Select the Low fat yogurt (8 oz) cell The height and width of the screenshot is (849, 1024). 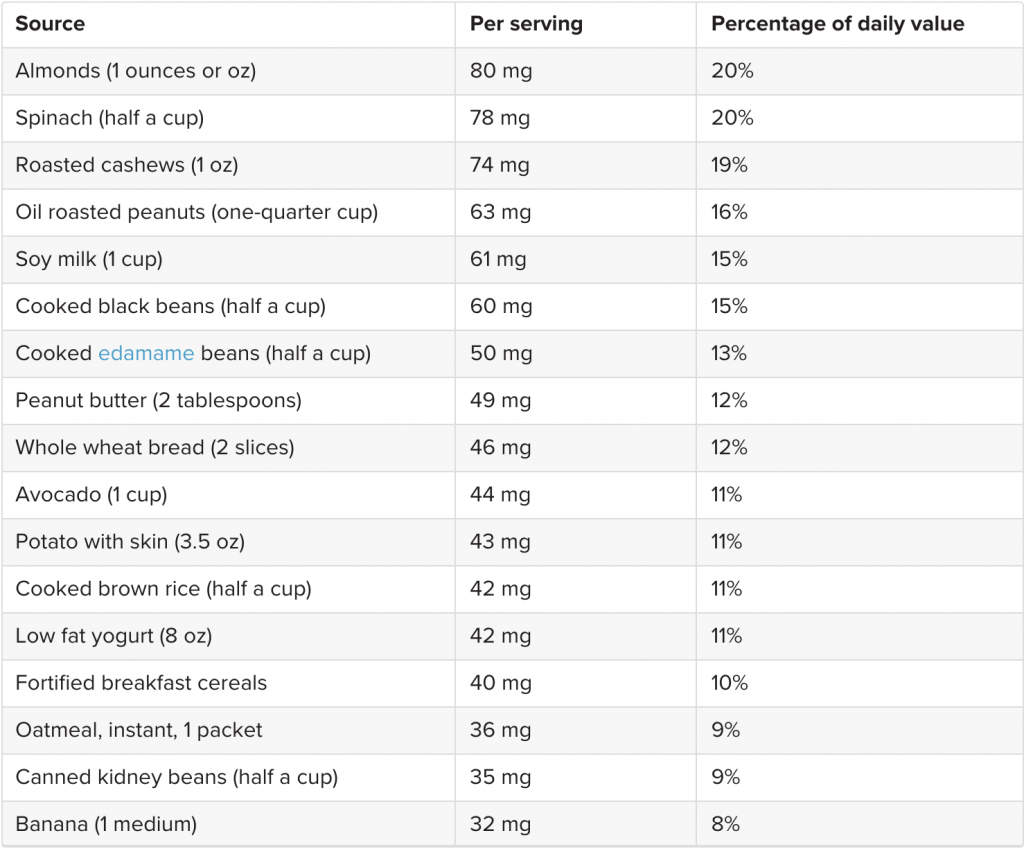[113, 636]
